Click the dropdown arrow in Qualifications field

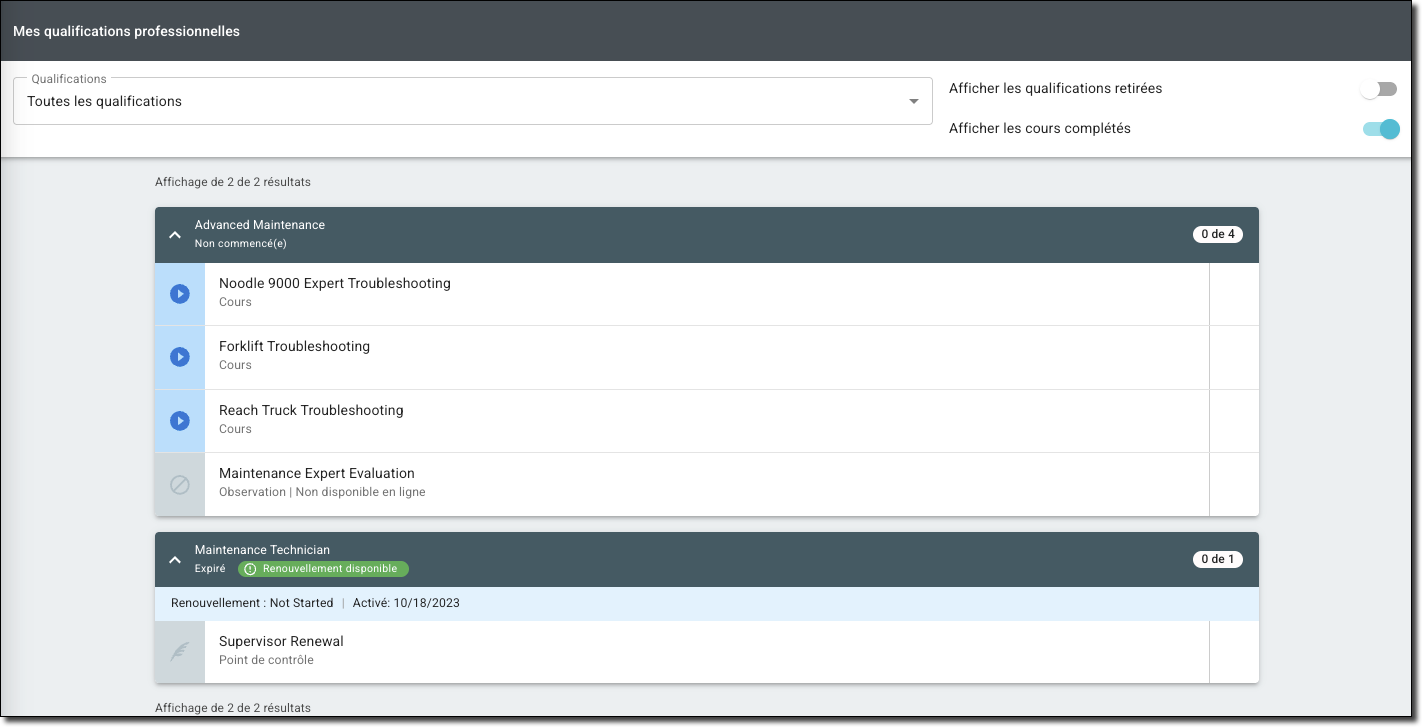pyautogui.click(x=913, y=101)
